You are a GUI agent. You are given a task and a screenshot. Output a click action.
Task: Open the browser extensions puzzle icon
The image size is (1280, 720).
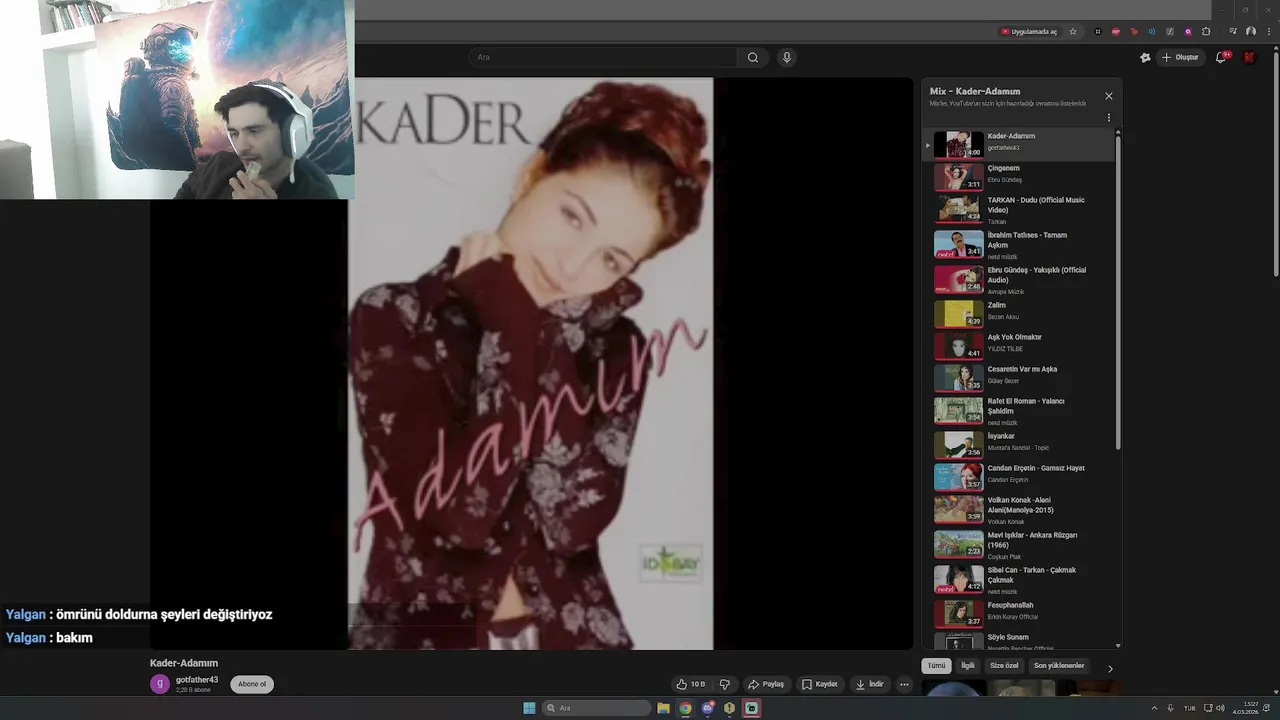pyautogui.click(x=1206, y=31)
